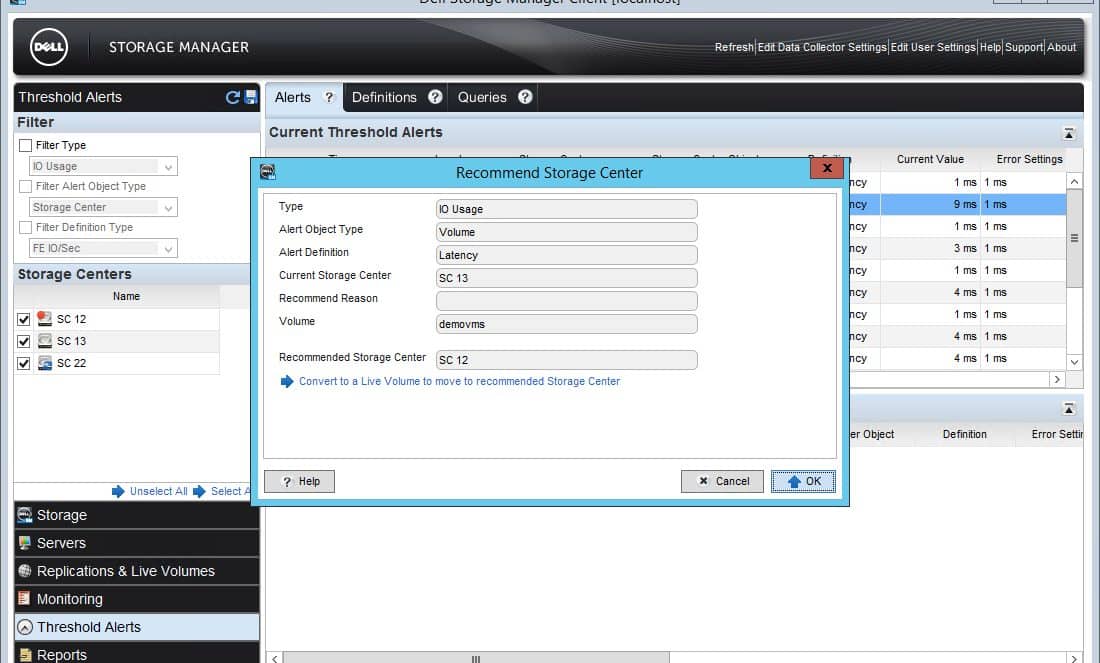Open Edit User Settings
The height and width of the screenshot is (663, 1100).
pyautogui.click(x=933, y=47)
